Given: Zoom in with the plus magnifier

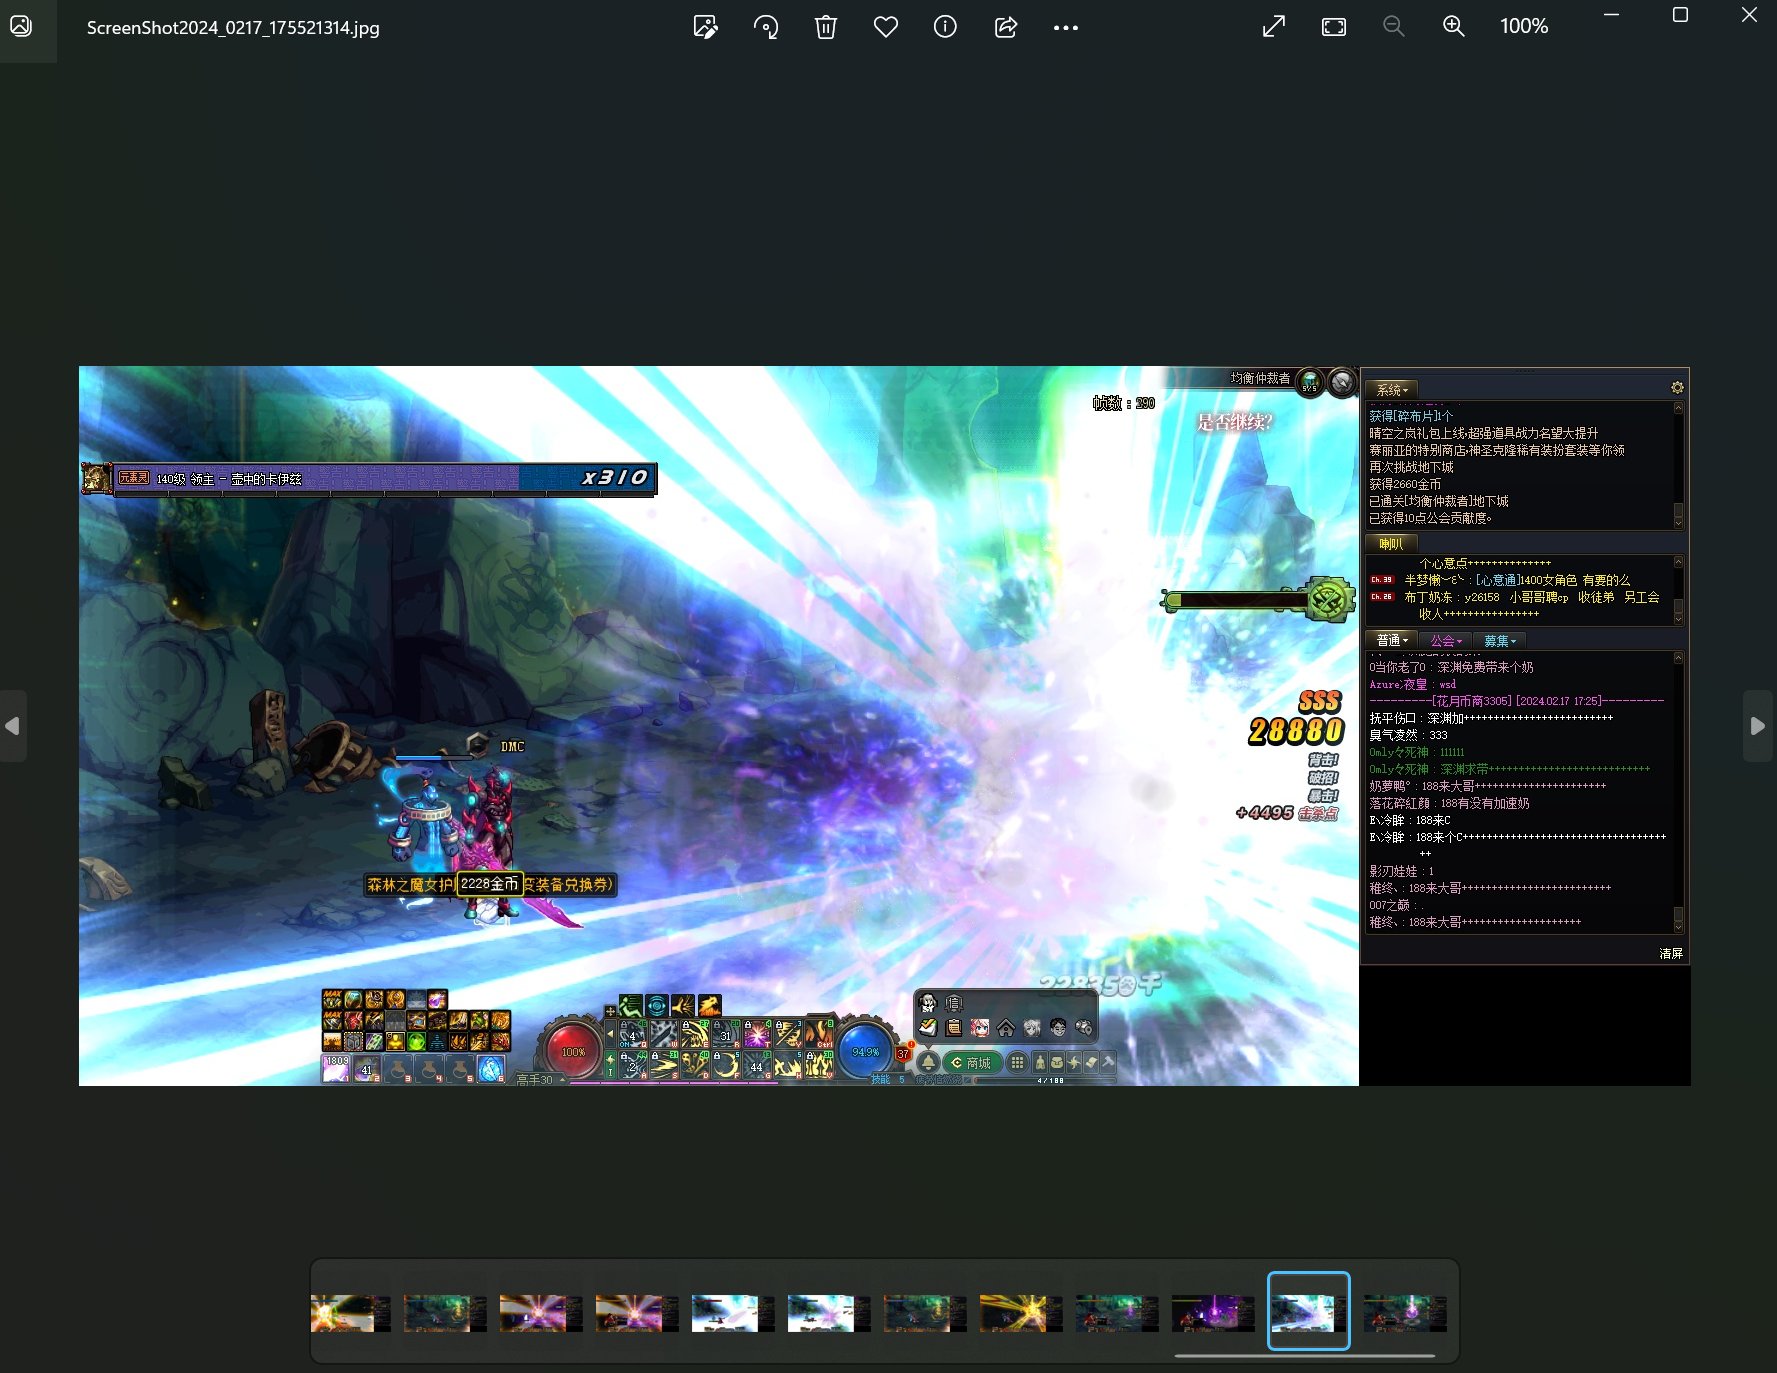Looking at the screenshot, I should [x=1454, y=27].
